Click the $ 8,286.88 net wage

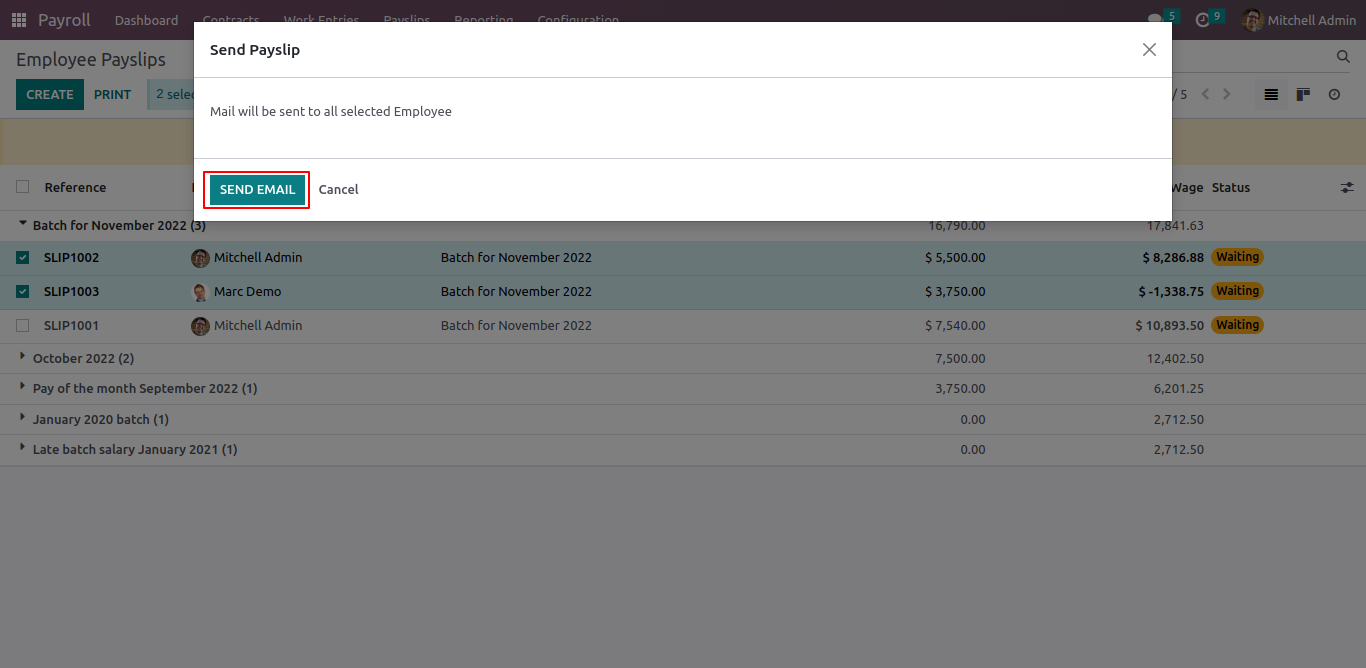(1173, 258)
